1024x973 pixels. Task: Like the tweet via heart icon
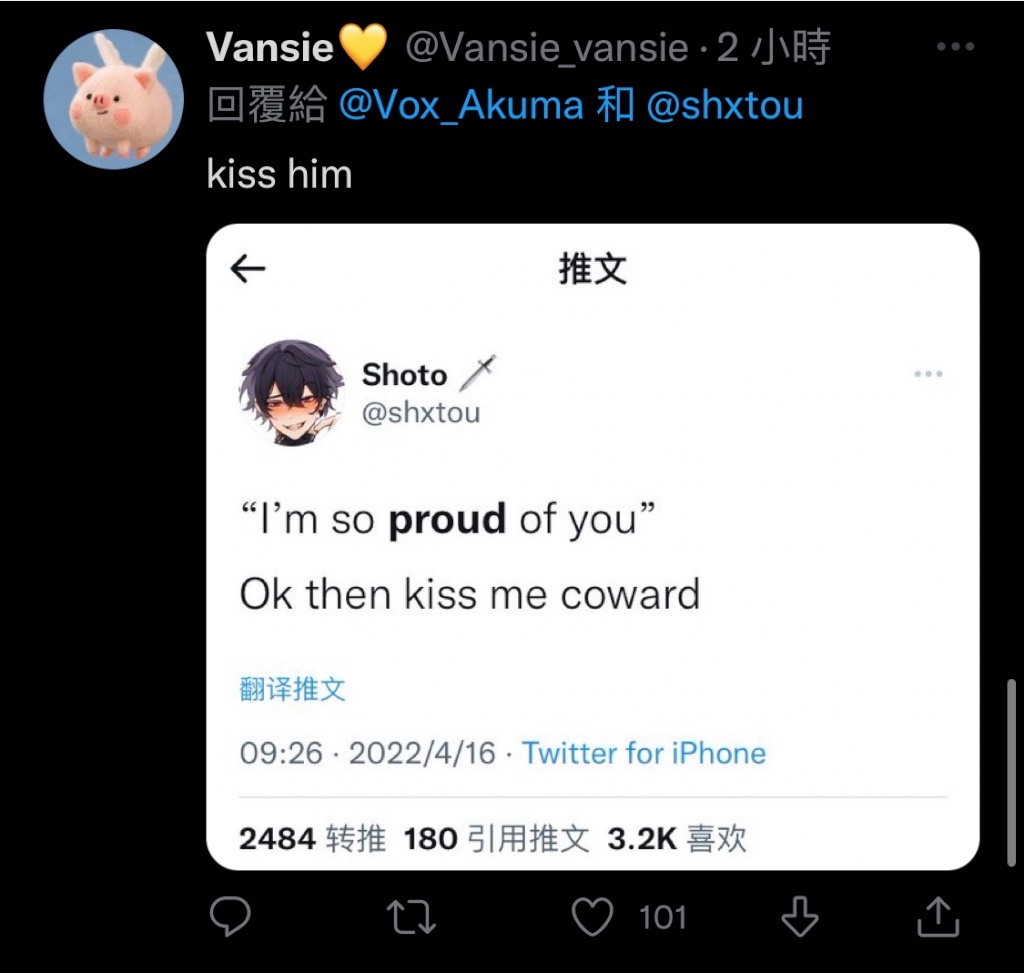[x=592, y=917]
